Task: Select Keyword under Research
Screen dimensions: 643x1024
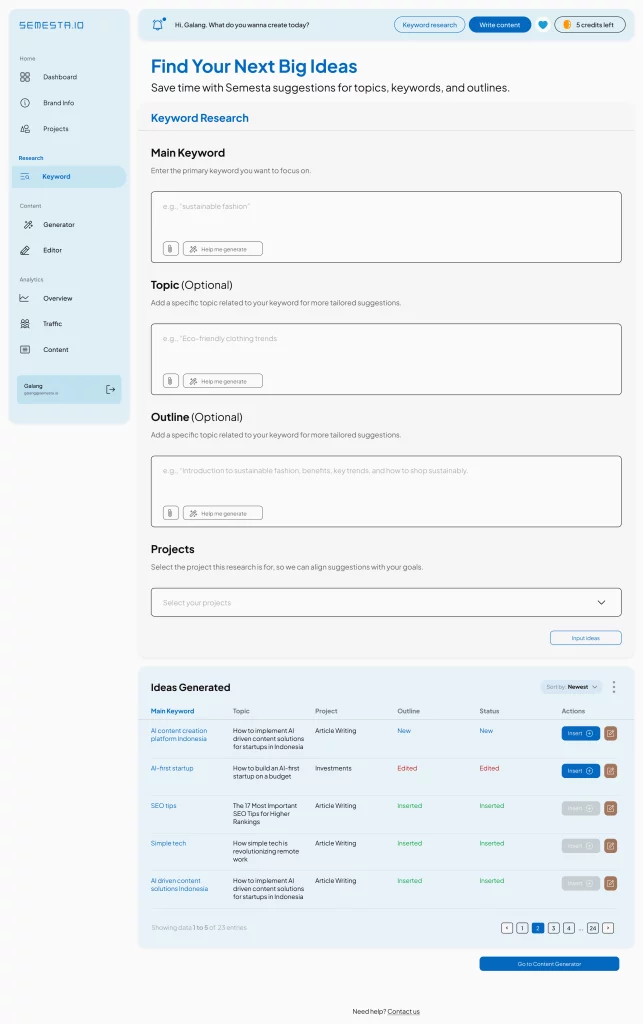Action: click(69, 176)
